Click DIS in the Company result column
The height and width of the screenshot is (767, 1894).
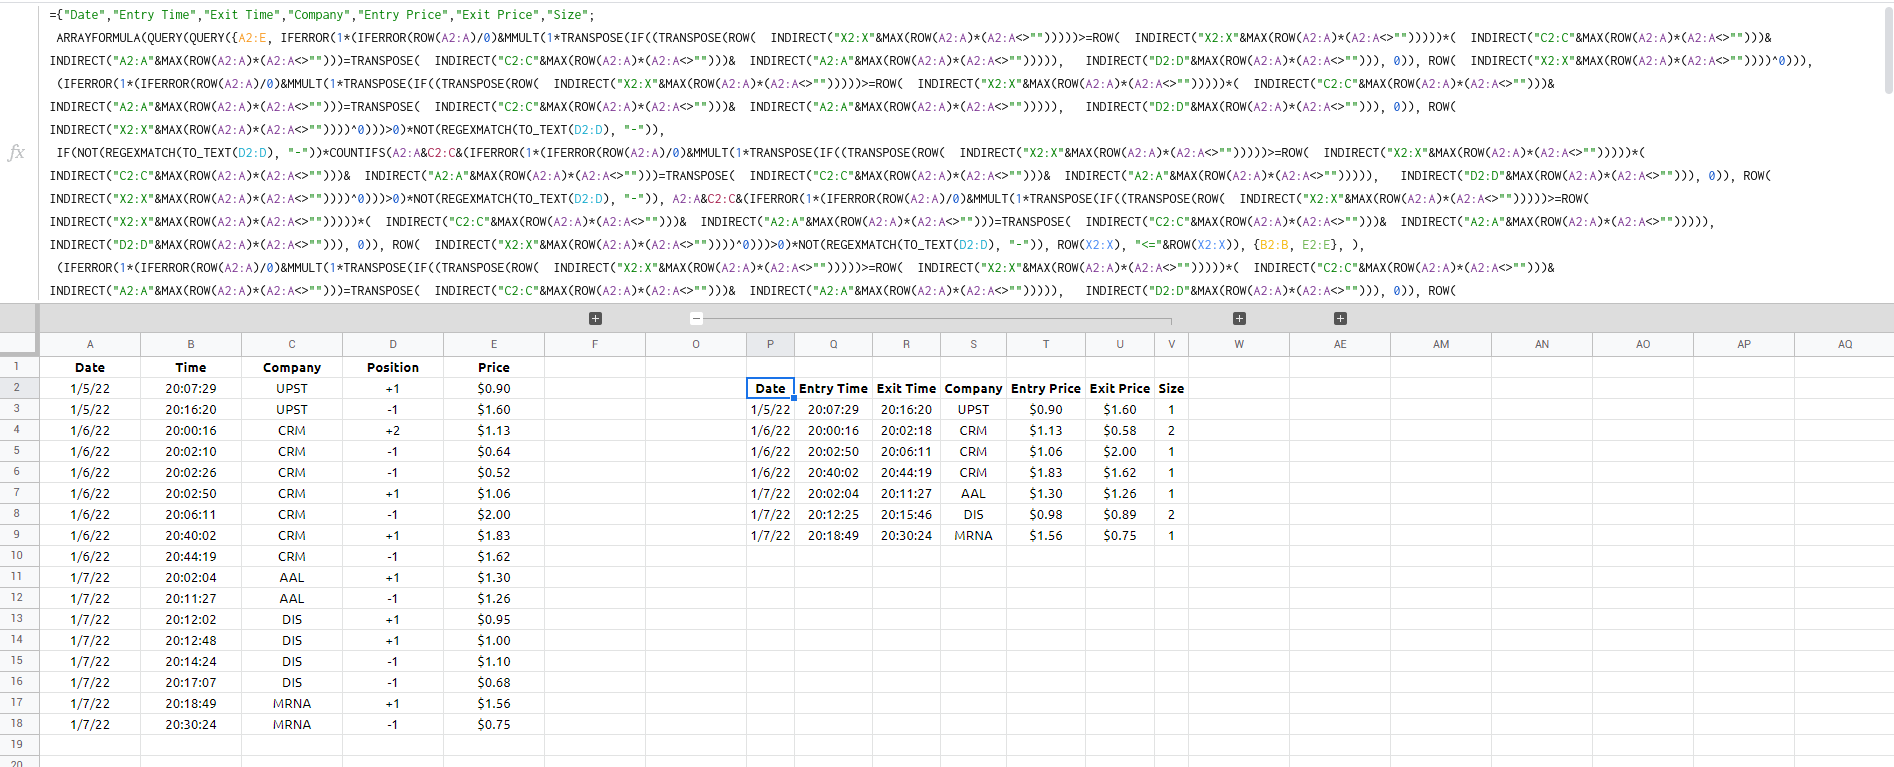973,514
